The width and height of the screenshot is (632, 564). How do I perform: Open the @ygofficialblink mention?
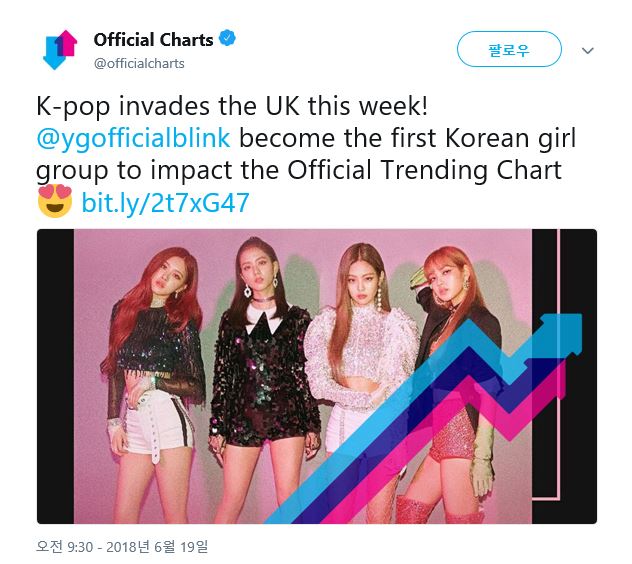point(134,137)
